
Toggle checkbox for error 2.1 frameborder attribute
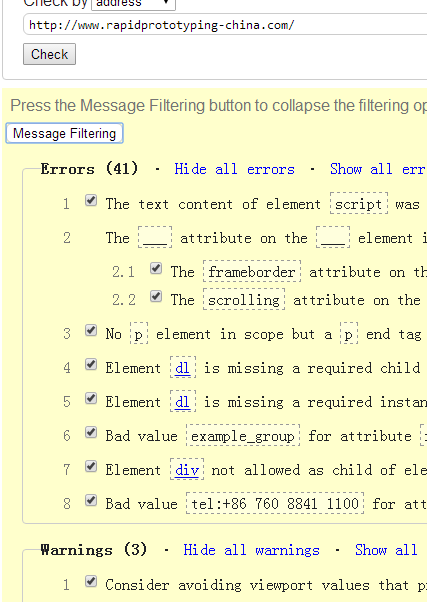pos(156,268)
